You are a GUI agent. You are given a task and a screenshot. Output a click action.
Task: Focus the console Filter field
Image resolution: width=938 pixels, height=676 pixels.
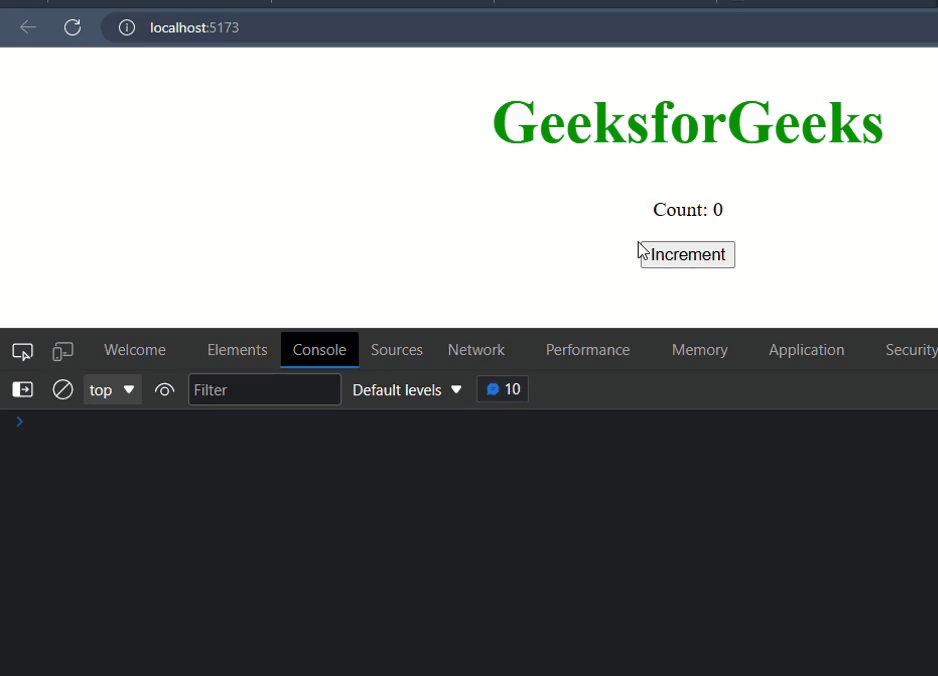[x=264, y=390]
